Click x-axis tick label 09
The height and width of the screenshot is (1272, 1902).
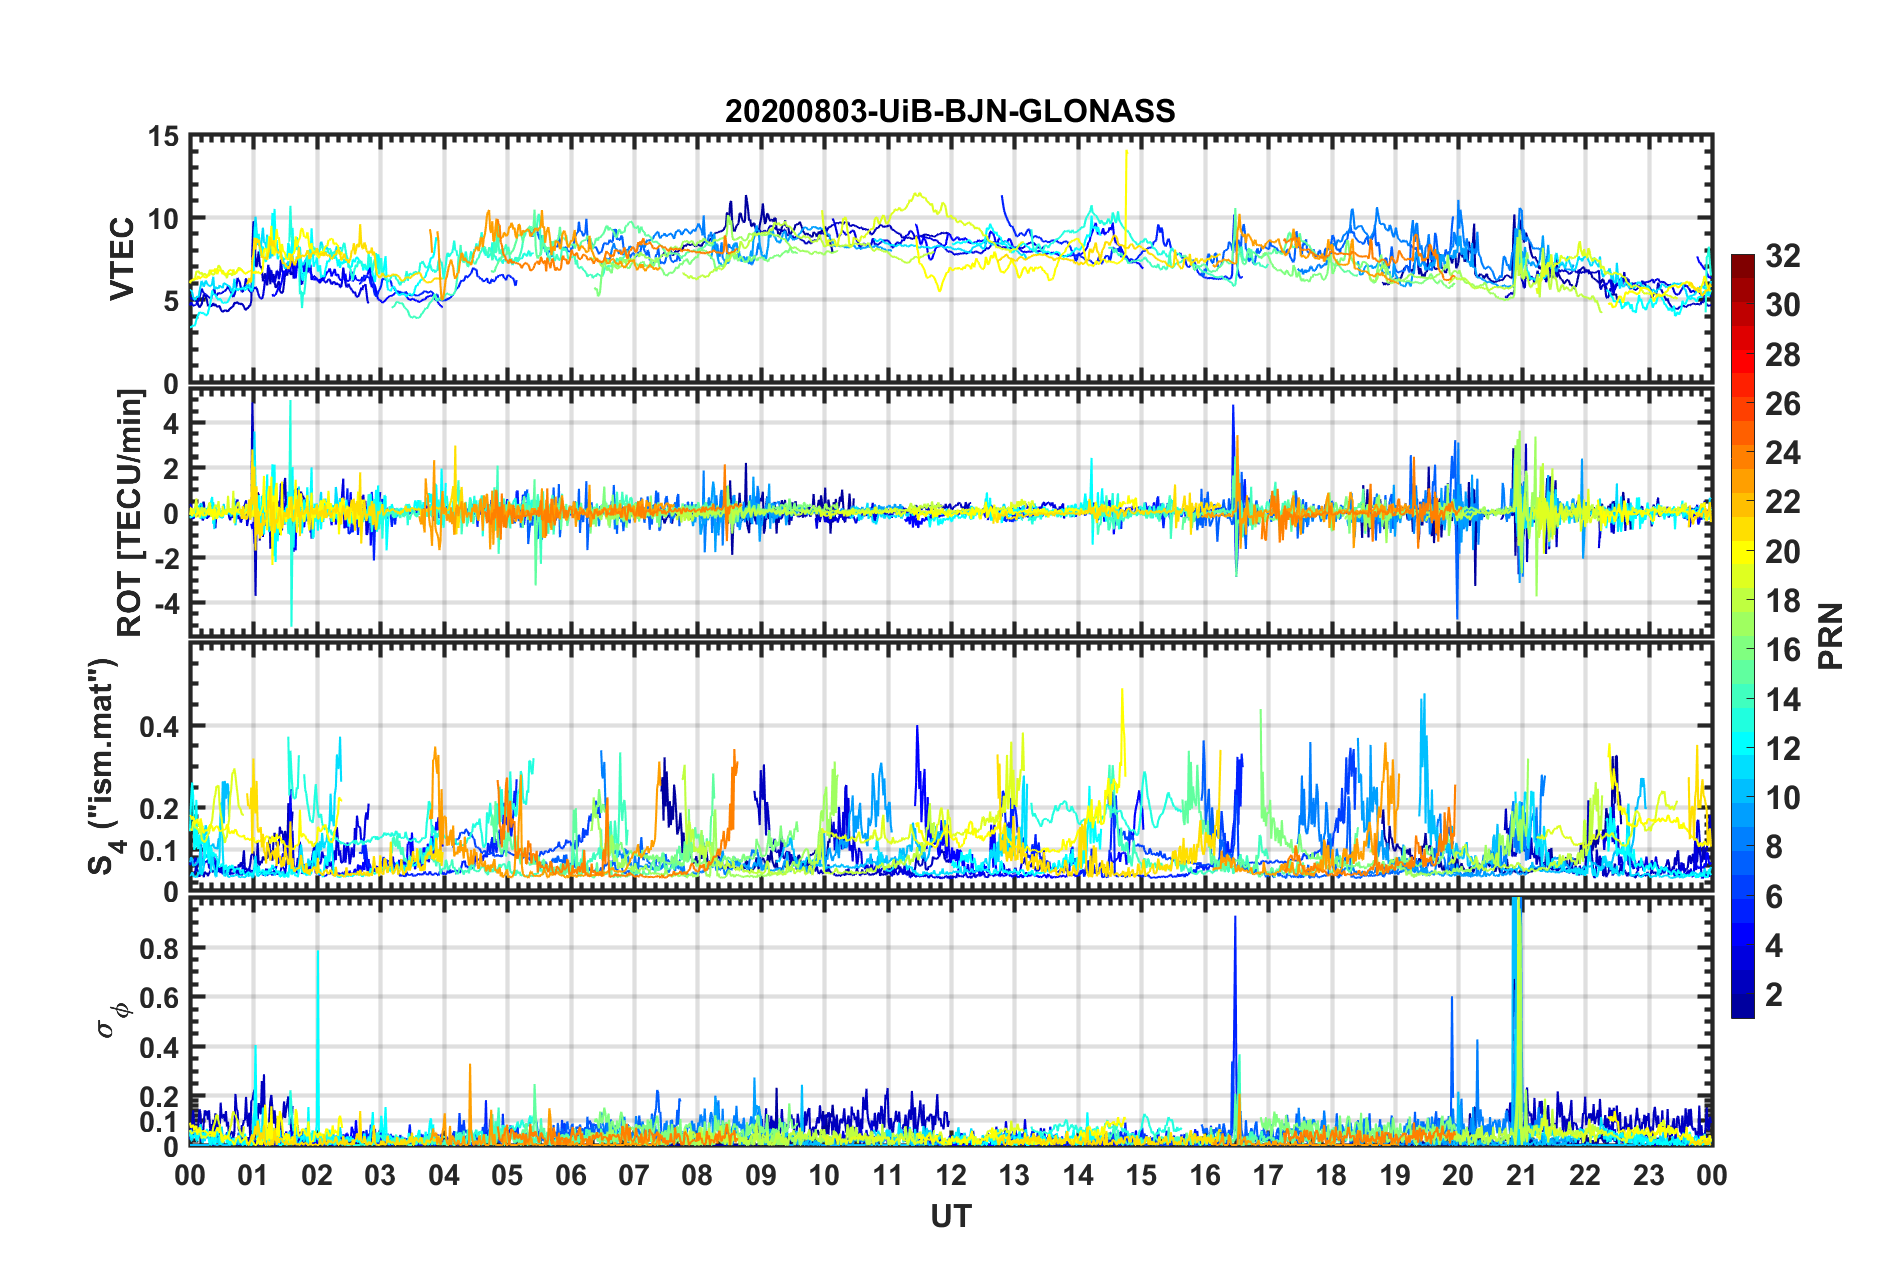tap(761, 1175)
